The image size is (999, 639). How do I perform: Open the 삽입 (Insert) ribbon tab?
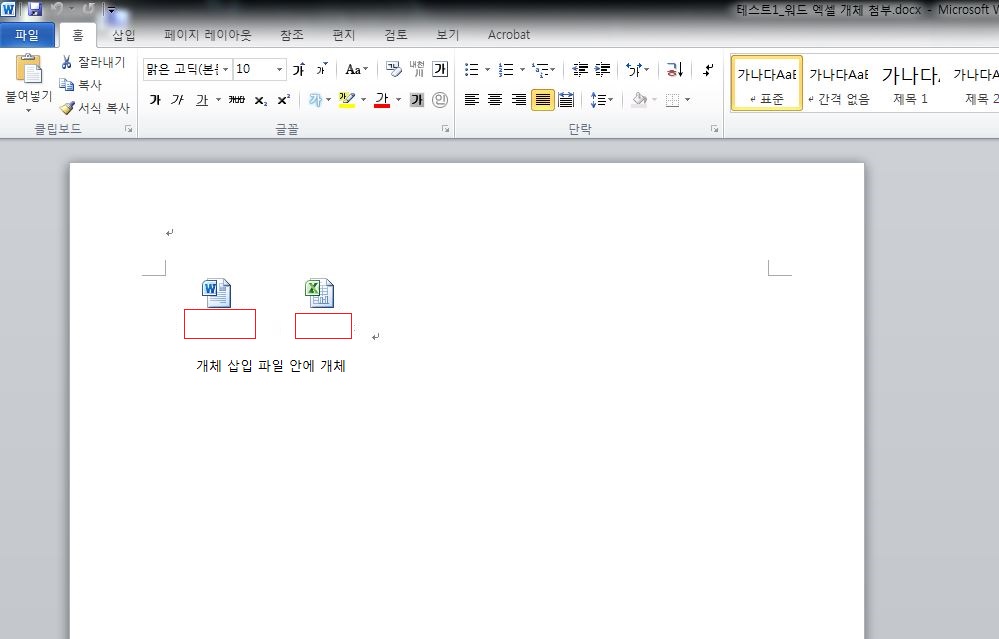pos(124,34)
